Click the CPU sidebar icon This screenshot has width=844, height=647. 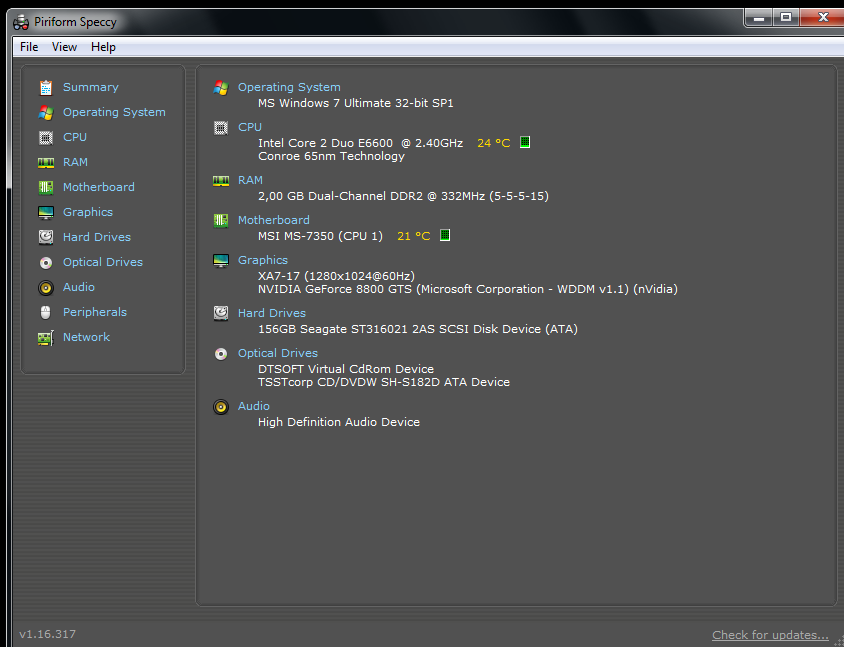pos(46,137)
